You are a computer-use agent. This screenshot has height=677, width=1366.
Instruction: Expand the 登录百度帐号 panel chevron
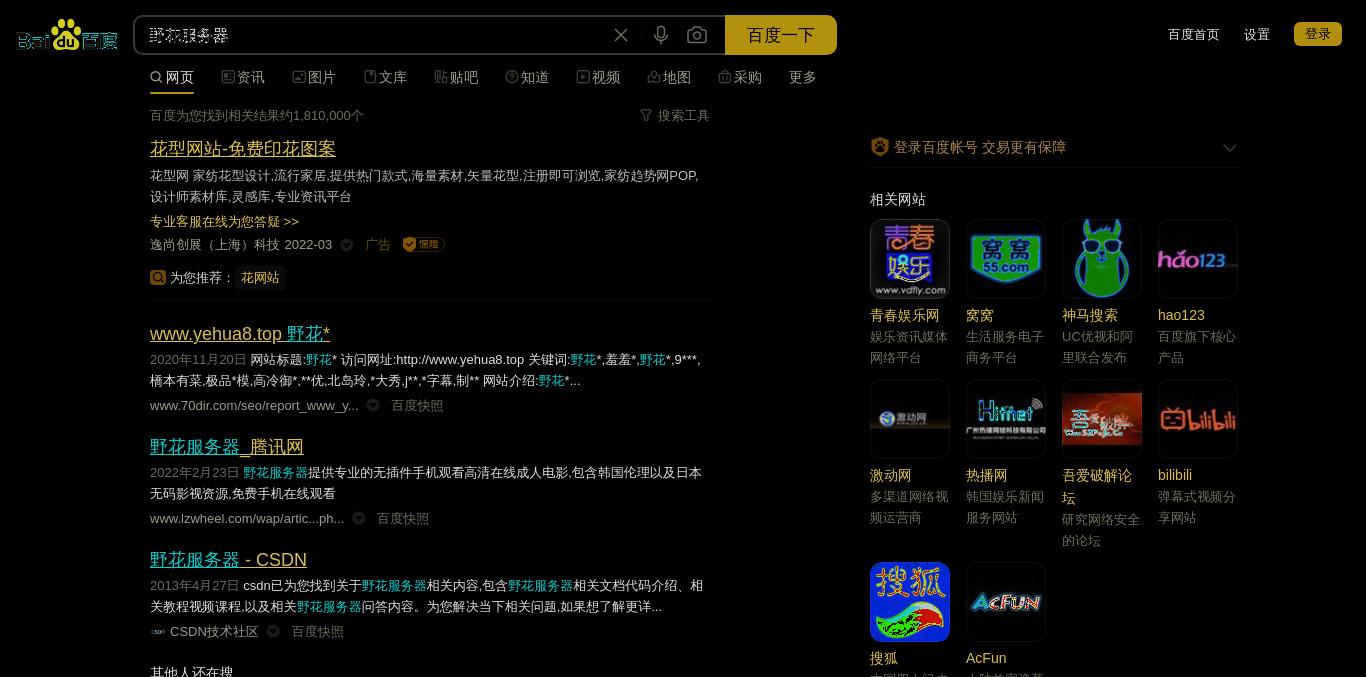click(1230, 148)
